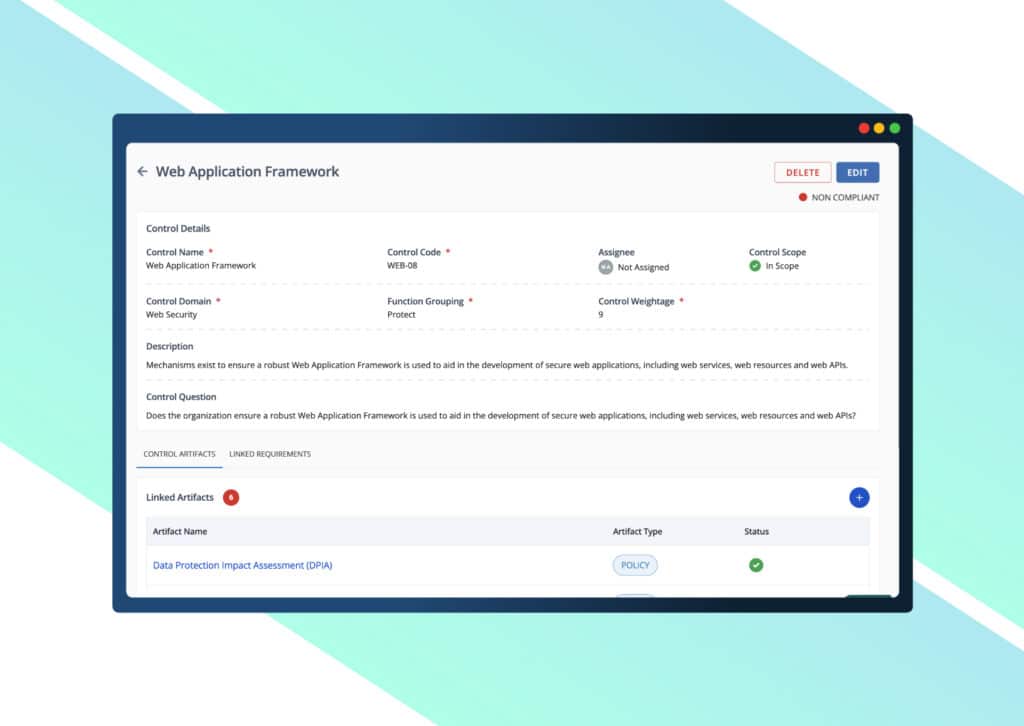Viewport: 1024px width, 726px height.
Task: Open the Data Protection Impact Assessment (DPIA) link
Action: (x=242, y=565)
